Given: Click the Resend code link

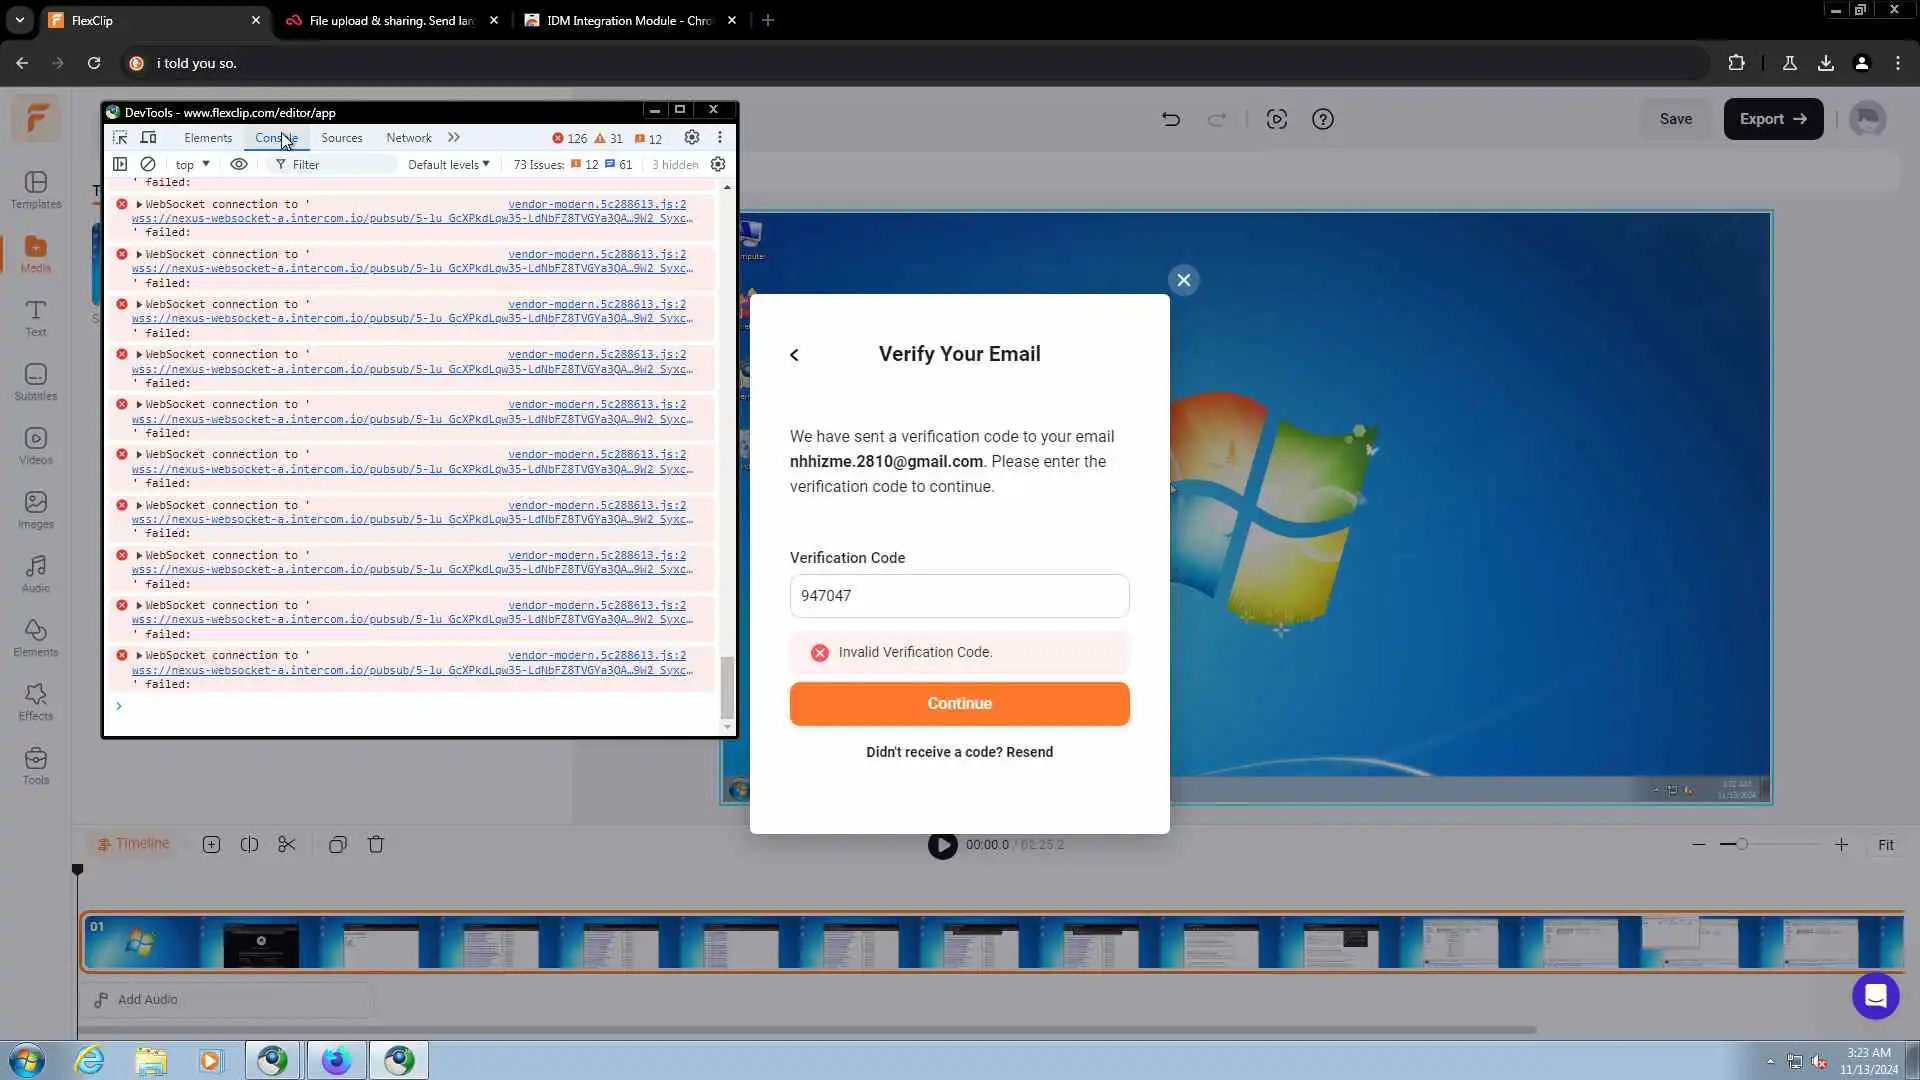Looking at the screenshot, I should click(1029, 752).
